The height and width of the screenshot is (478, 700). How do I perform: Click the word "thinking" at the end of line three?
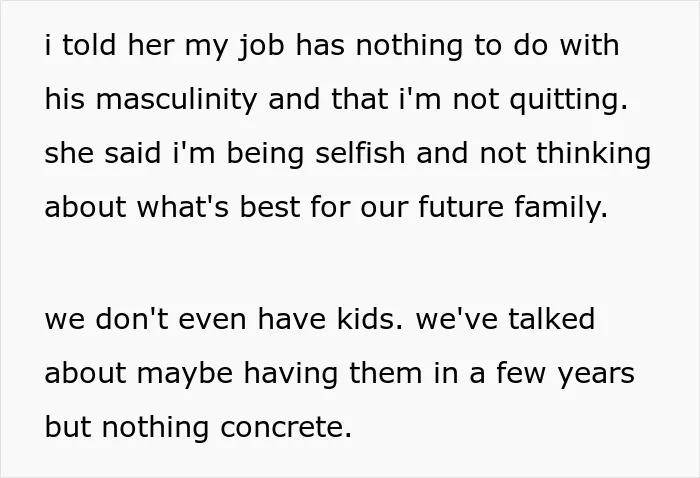pyautogui.click(x=593, y=153)
